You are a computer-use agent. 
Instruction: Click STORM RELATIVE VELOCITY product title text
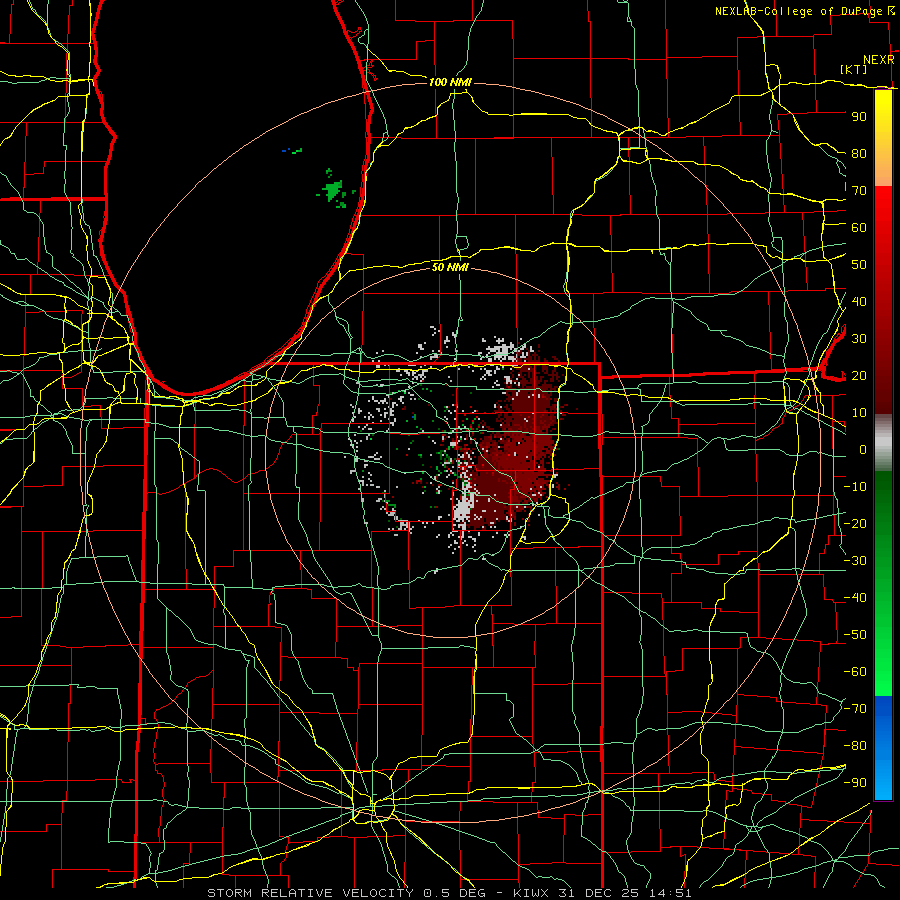click(310, 893)
